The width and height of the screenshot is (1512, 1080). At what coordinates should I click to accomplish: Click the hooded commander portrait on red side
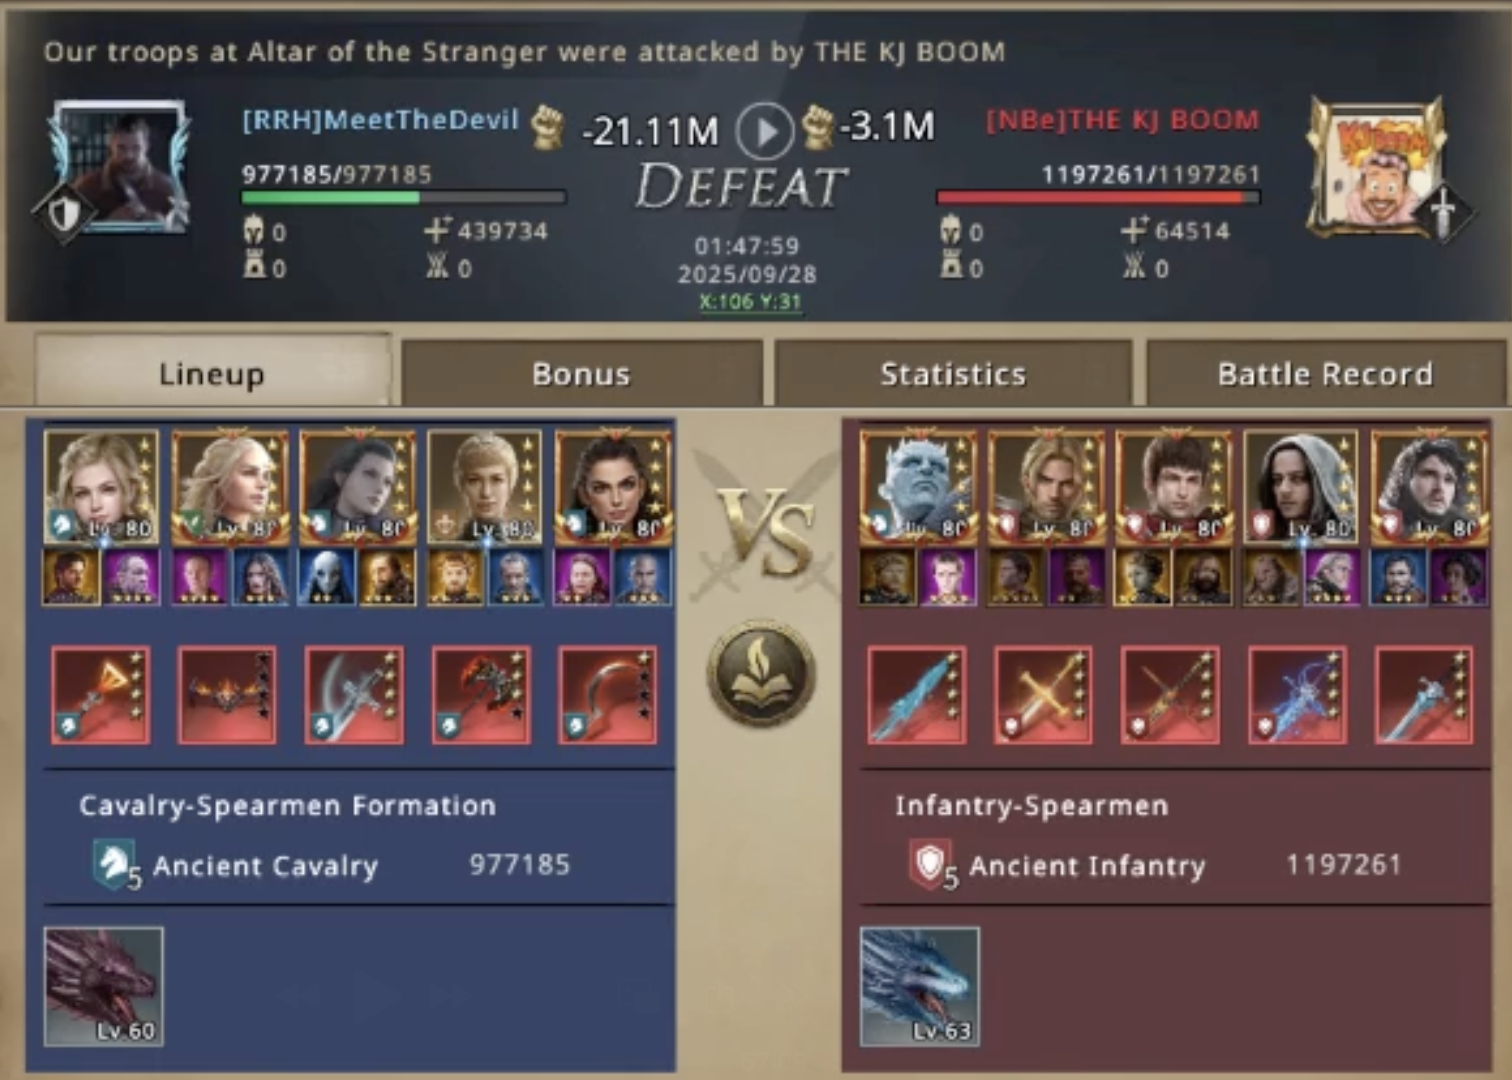tap(1301, 487)
